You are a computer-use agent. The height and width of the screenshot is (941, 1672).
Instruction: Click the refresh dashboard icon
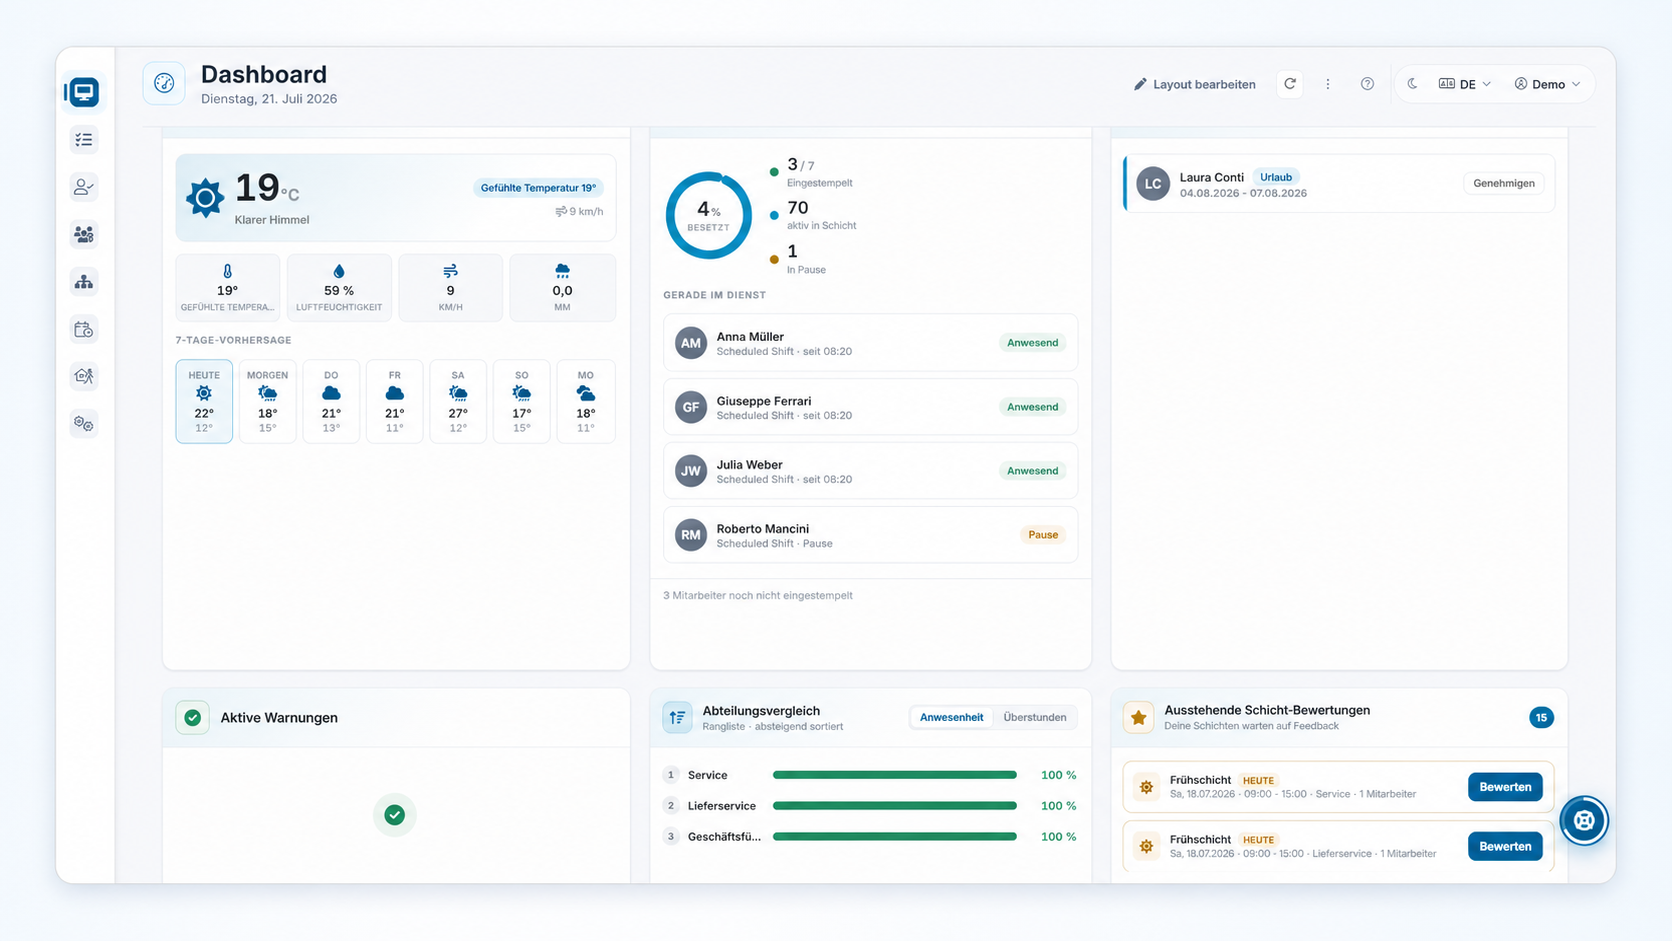pos(1290,84)
